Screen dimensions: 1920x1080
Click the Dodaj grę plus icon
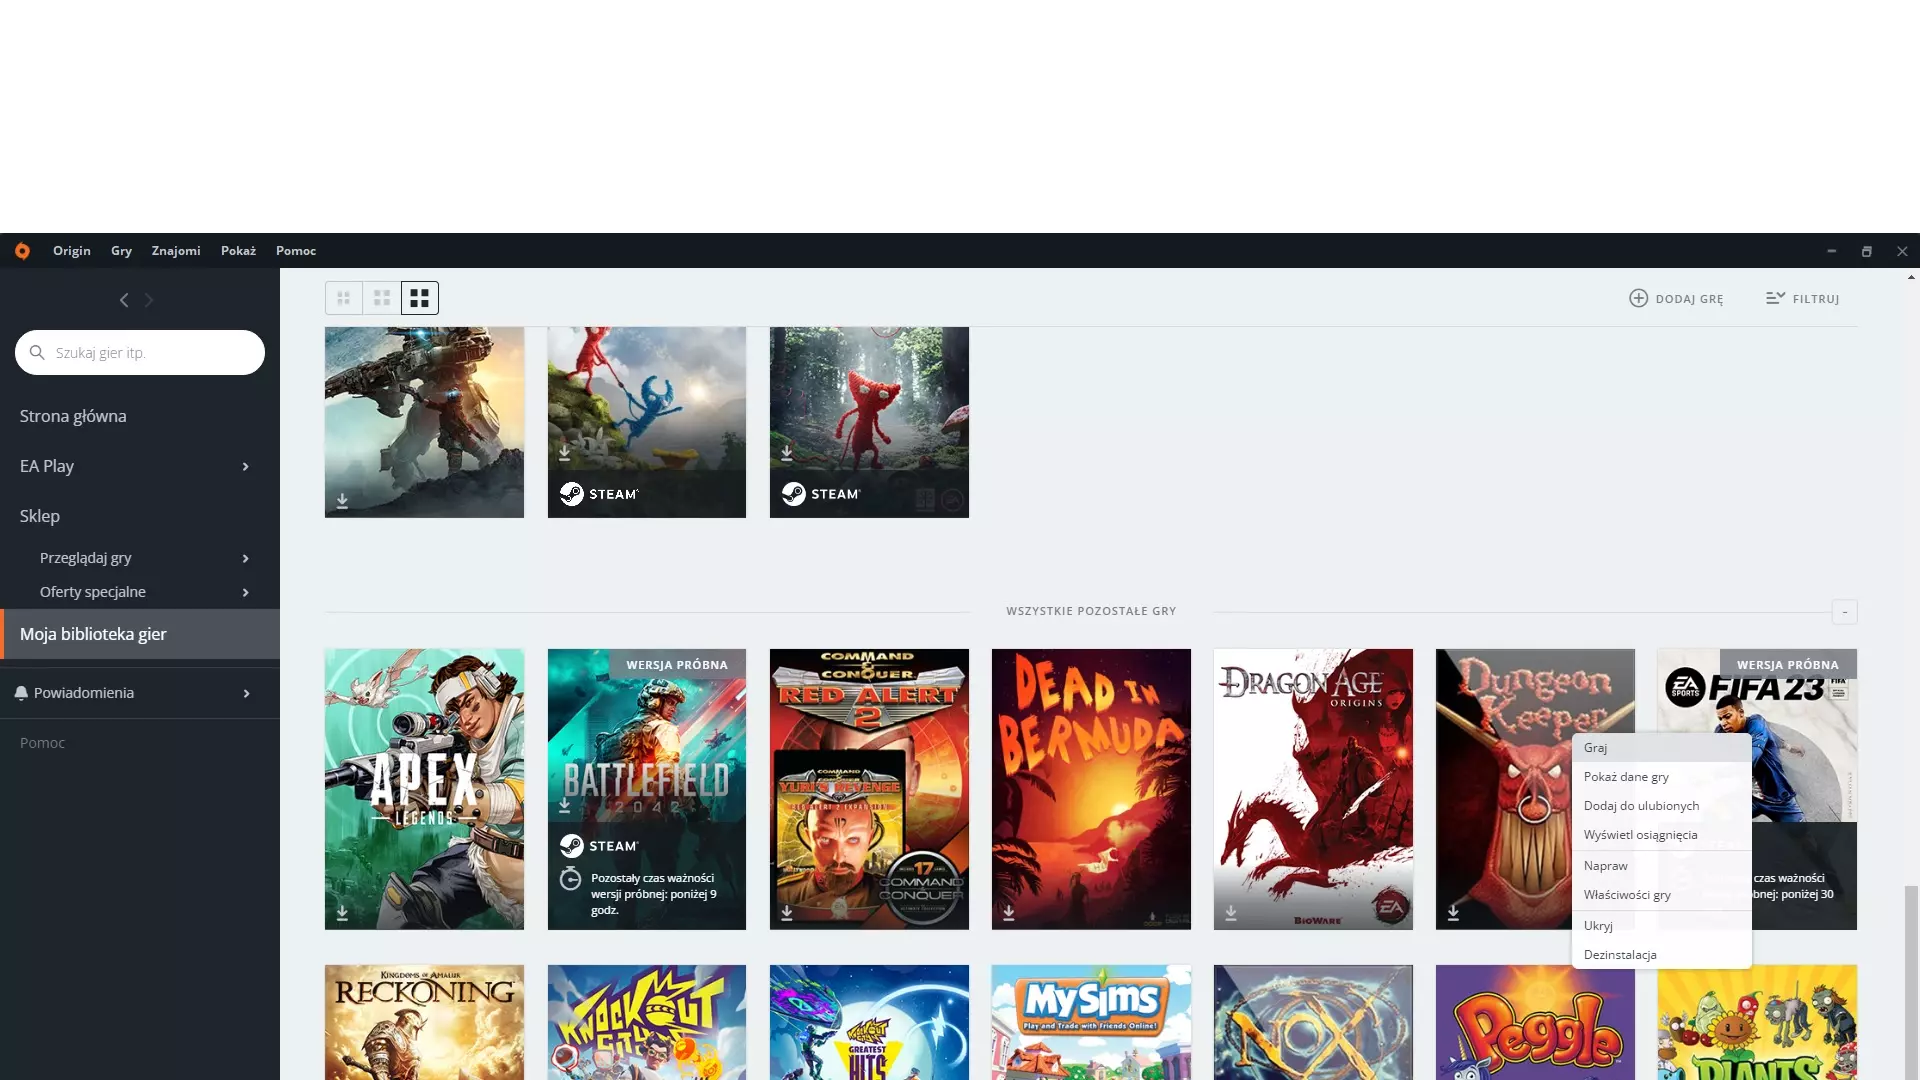[1638, 298]
